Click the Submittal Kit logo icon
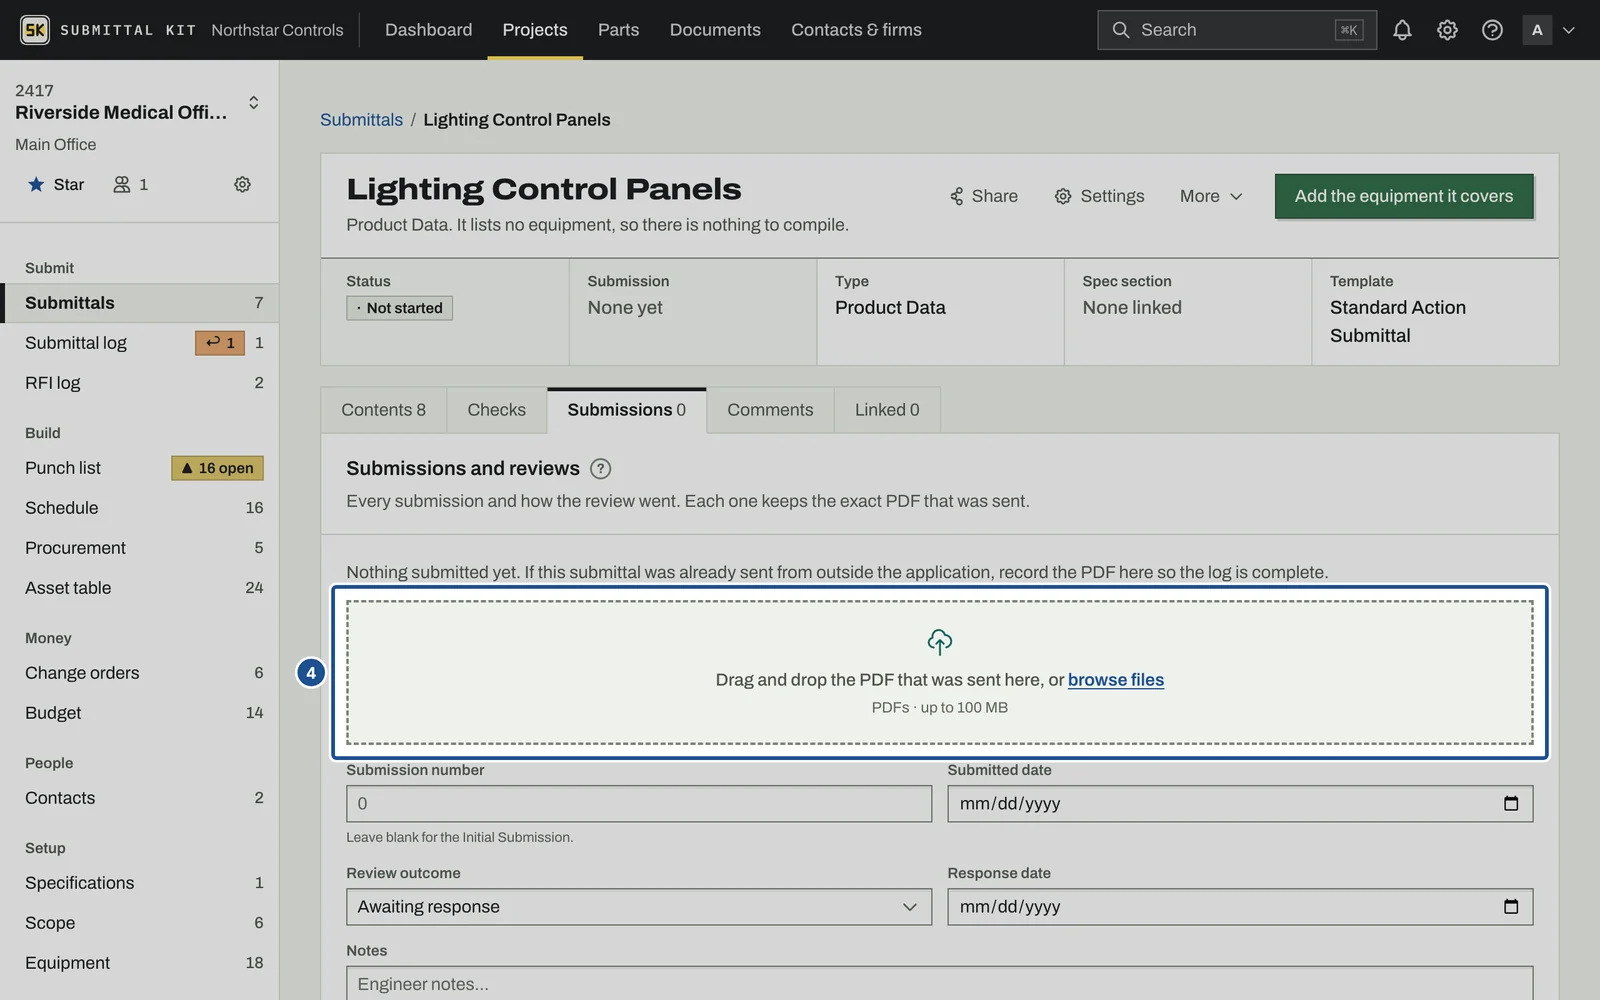1600x1000 pixels. click(35, 30)
